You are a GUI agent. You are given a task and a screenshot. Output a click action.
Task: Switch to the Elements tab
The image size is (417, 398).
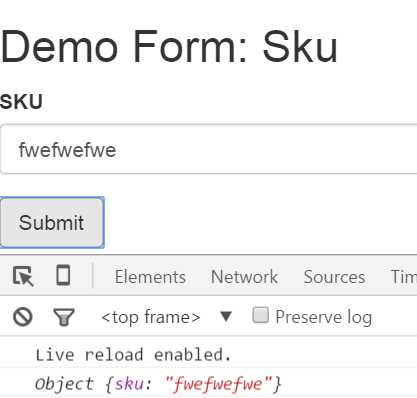(150, 277)
